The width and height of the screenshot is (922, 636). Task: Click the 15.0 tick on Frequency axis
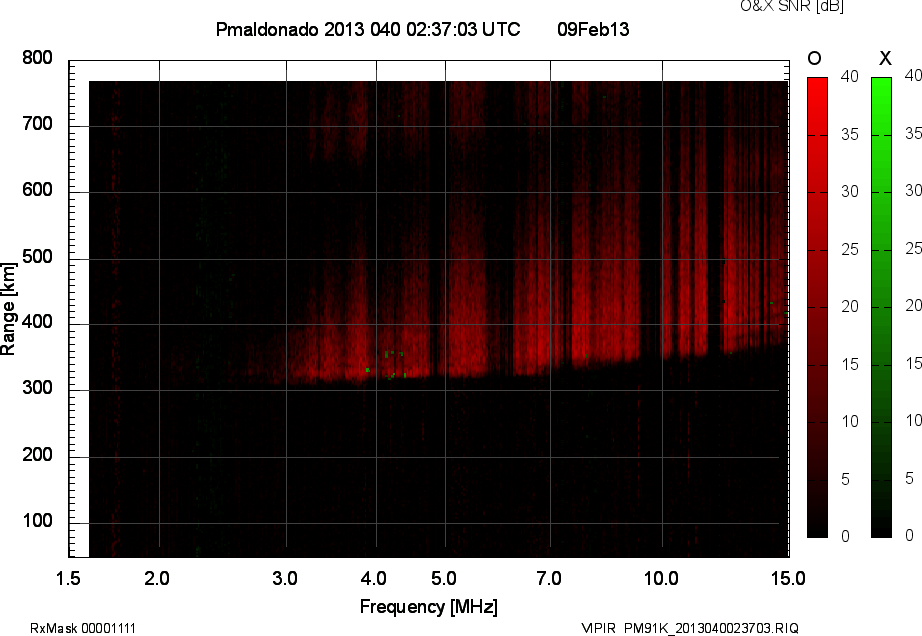pos(787,578)
